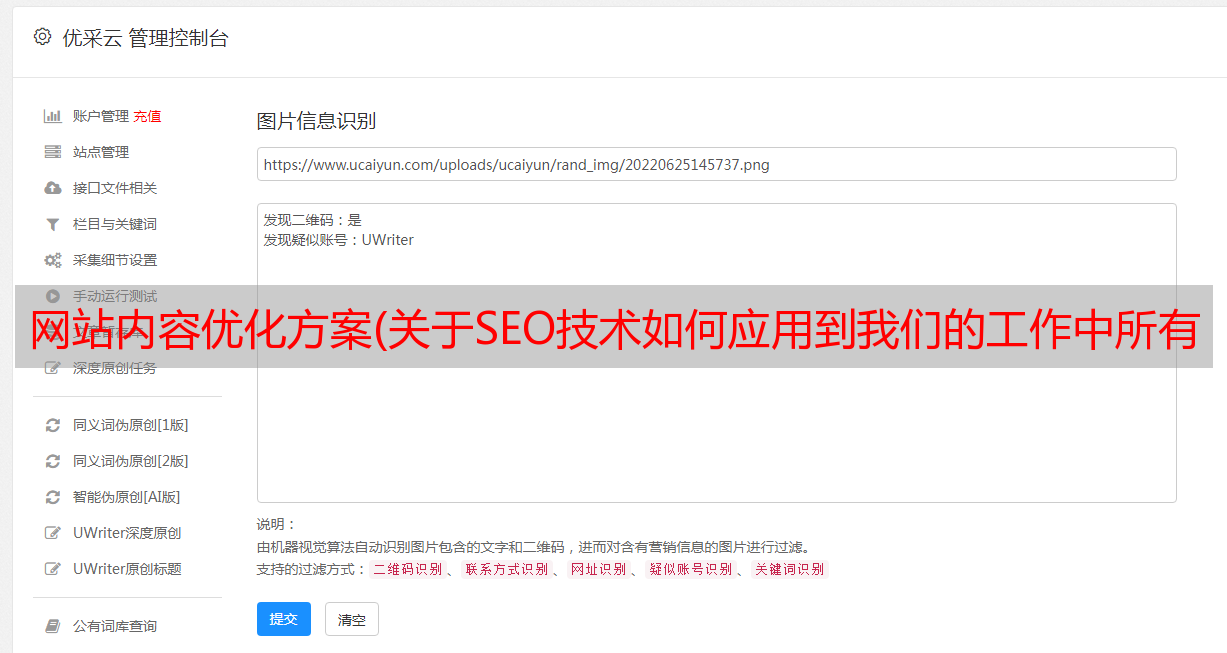Click the cloud upload icon for 接口文件相关

(x=53, y=188)
